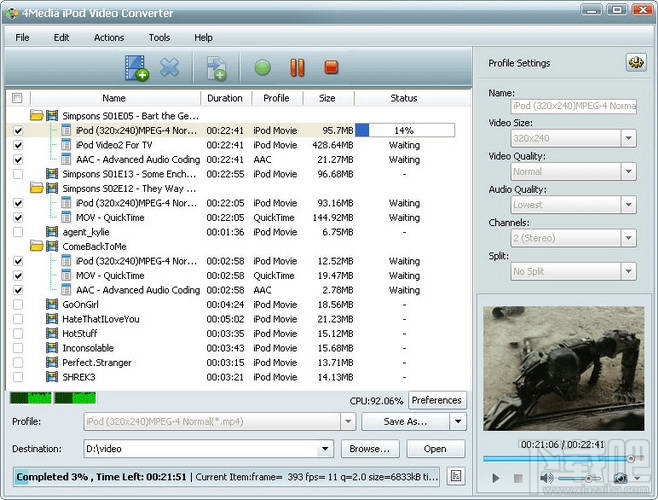The height and width of the screenshot is (500, 658).
Task: Open the Profile Settings gear icon
Action: click(x=635, y=63)
